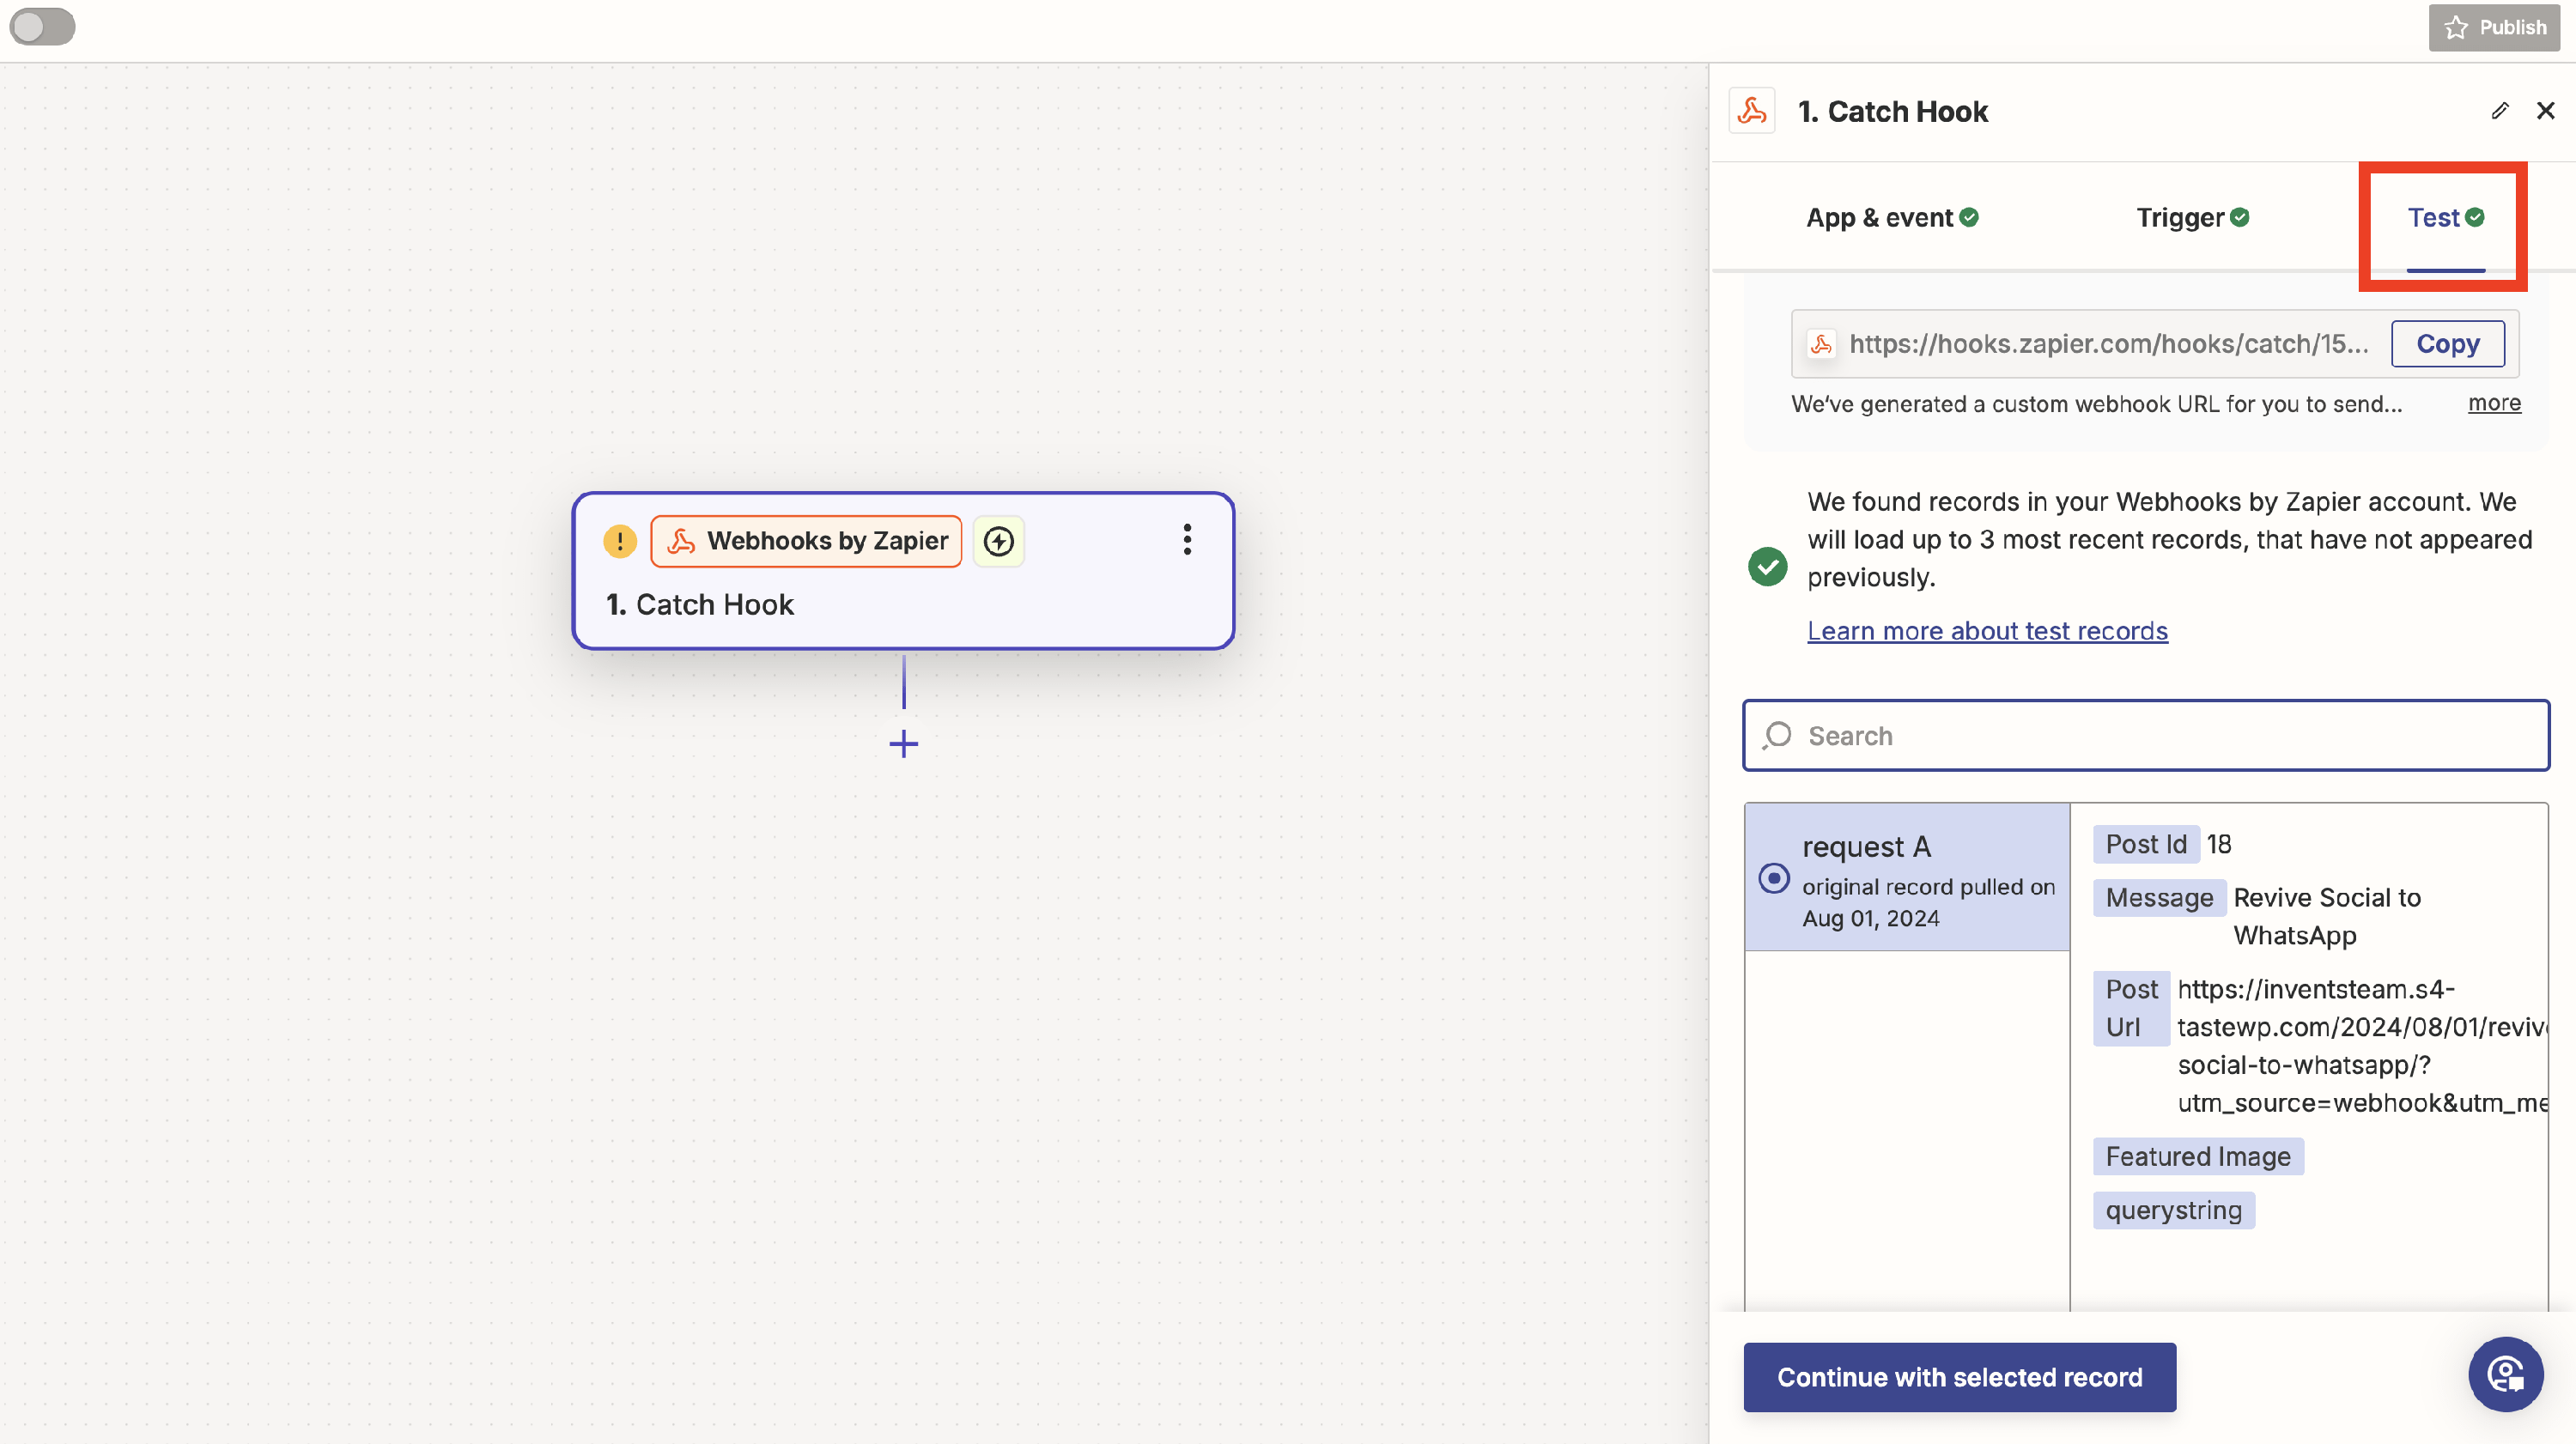This screenshot has height=1444, width=2576.
Task: Open the Trigger tab
Action: (2192, 217)
